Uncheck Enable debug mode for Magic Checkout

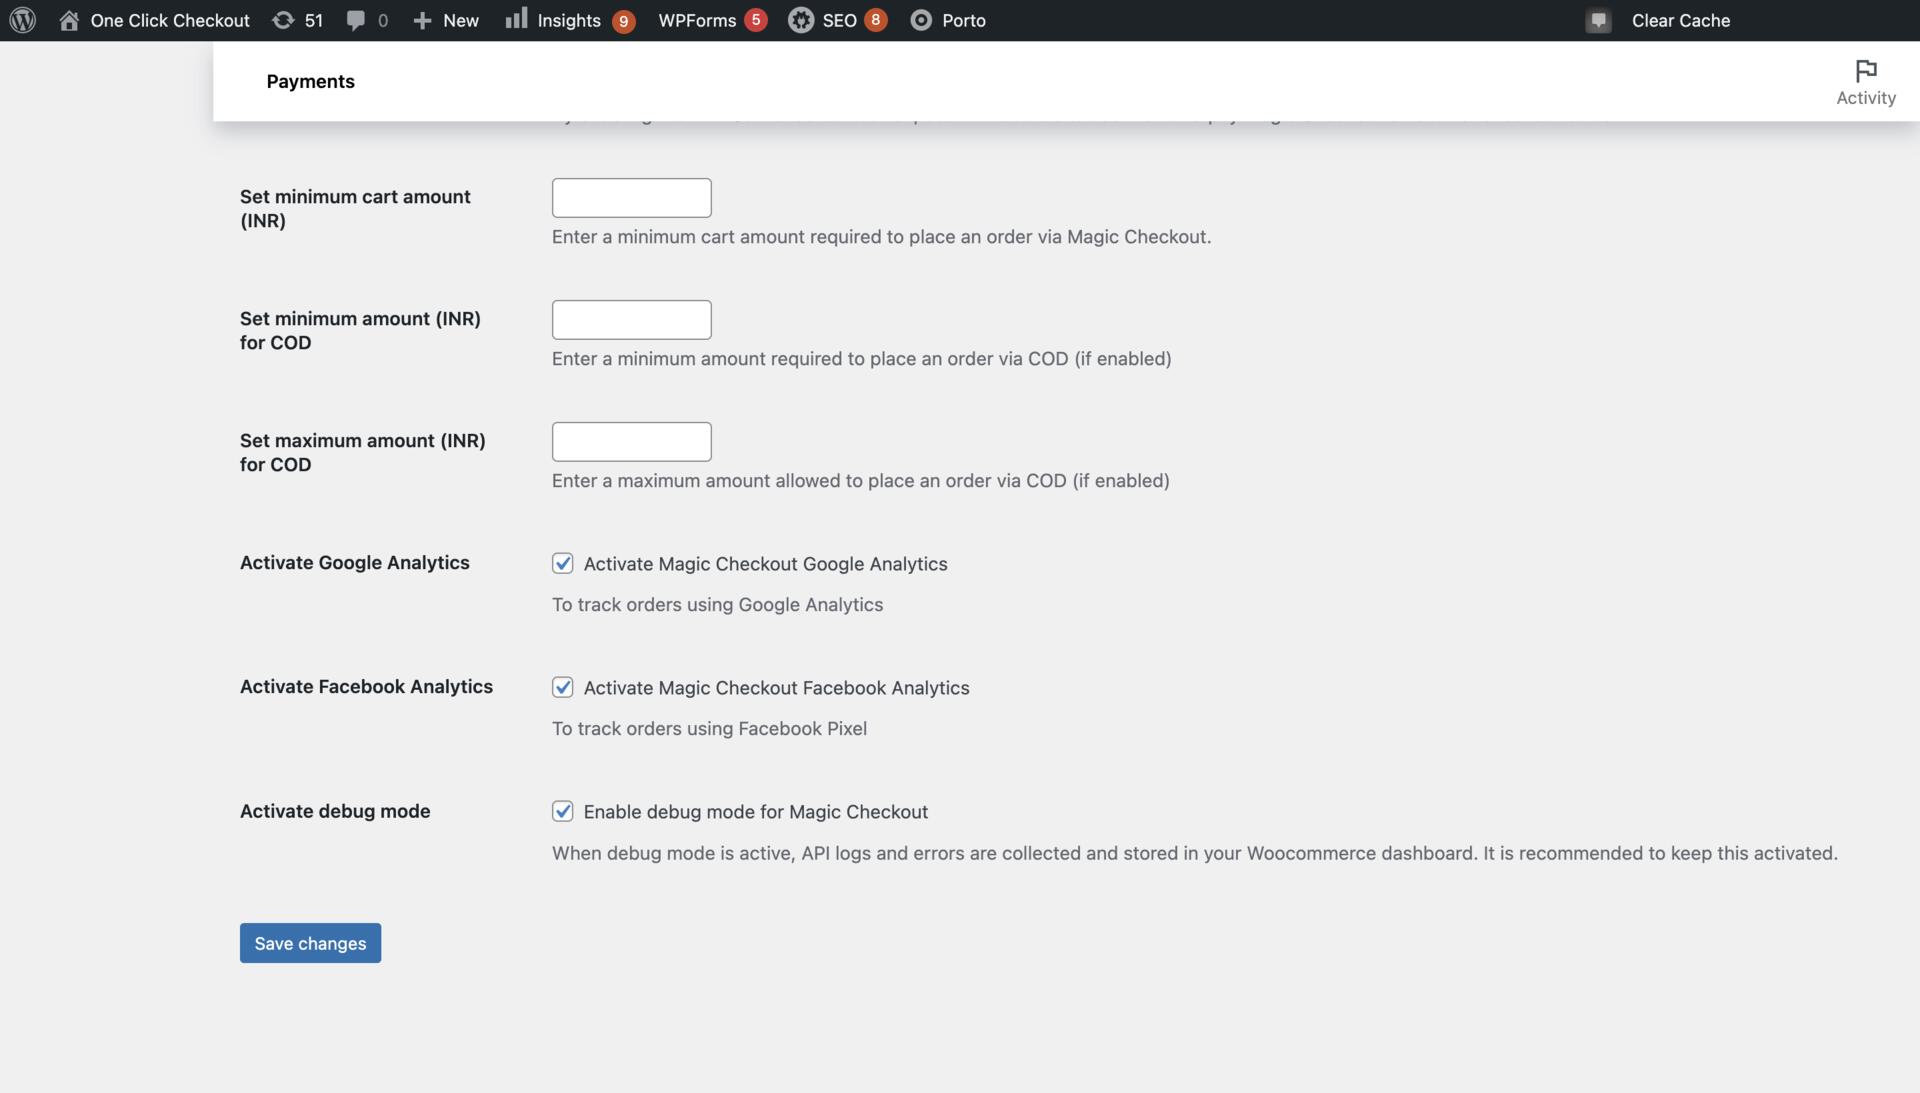click(x=563, y=811)
